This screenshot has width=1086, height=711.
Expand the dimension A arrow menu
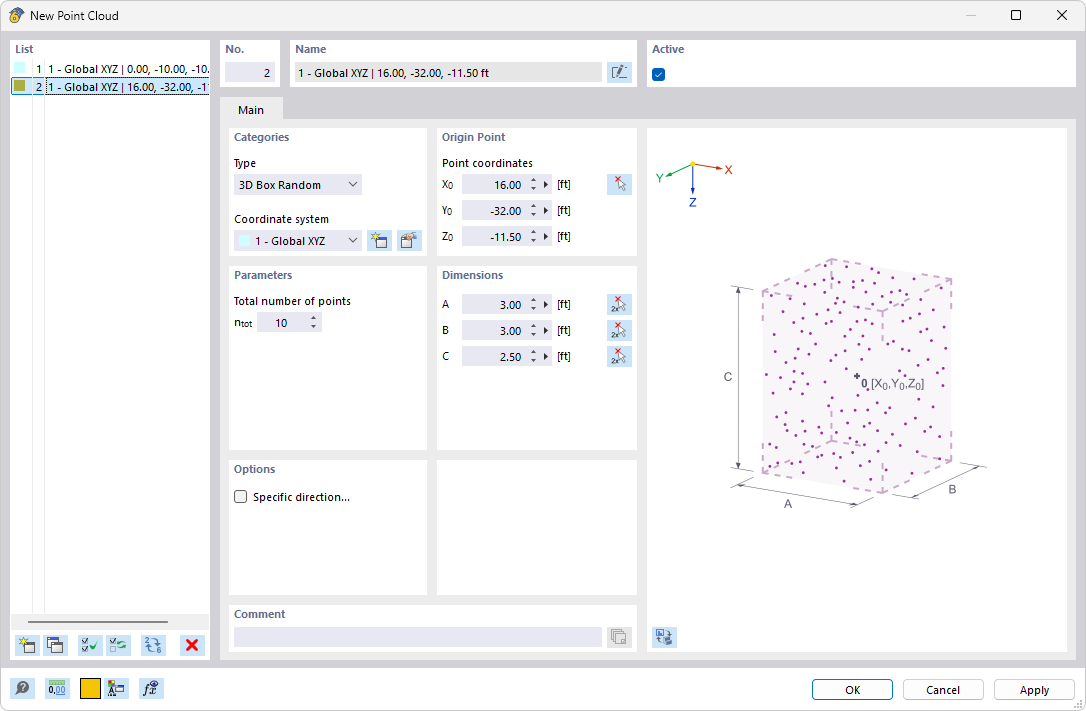[x=546, y=305]
